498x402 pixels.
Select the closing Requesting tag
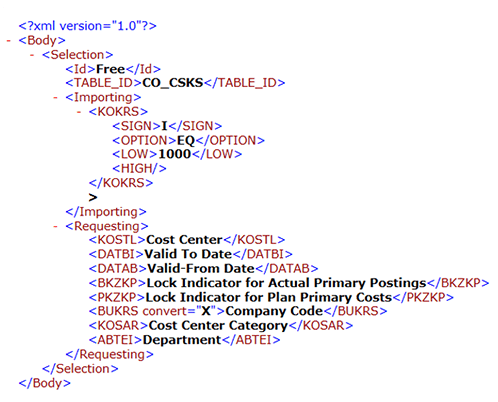(x=110, y=354)
